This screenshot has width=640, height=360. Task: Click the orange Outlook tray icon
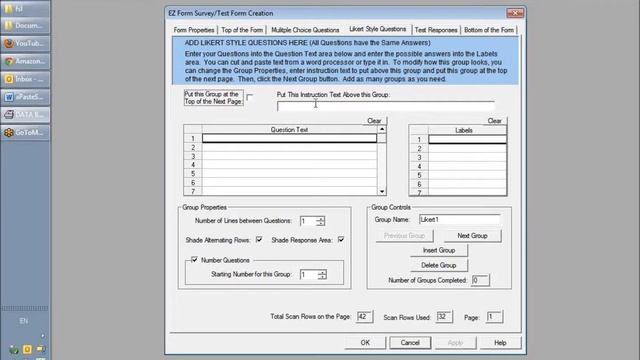coord(27,349)
